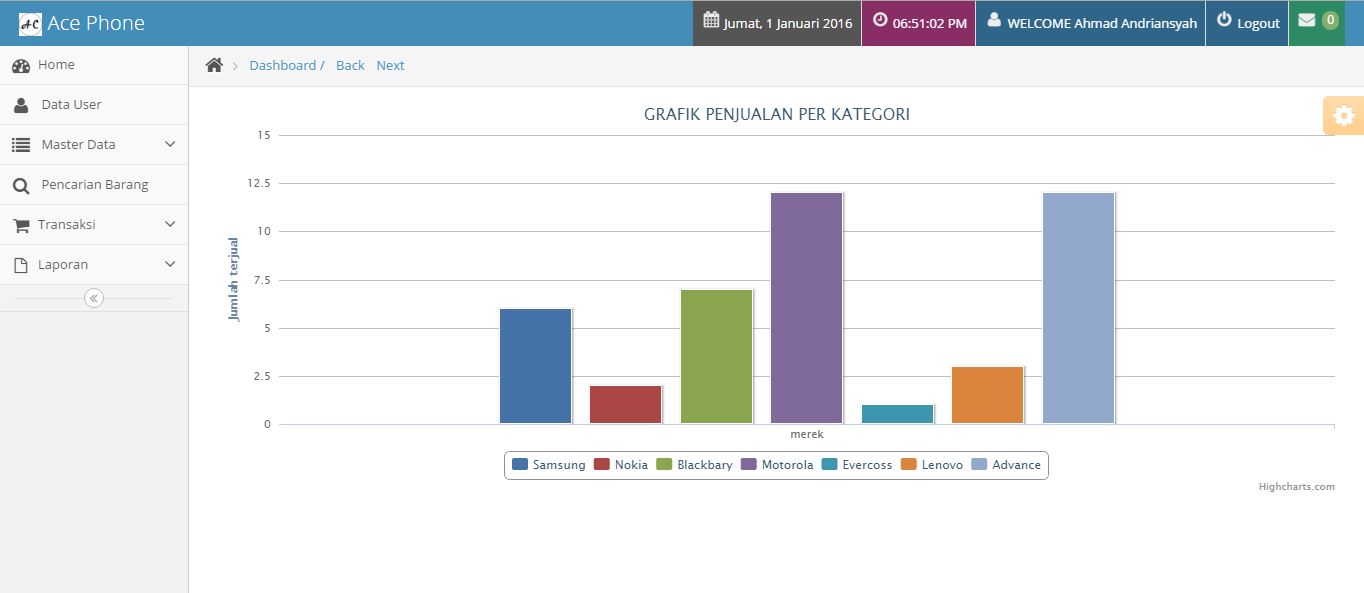Click the Transaksi shopping cart icon

(x=21, y=225)
